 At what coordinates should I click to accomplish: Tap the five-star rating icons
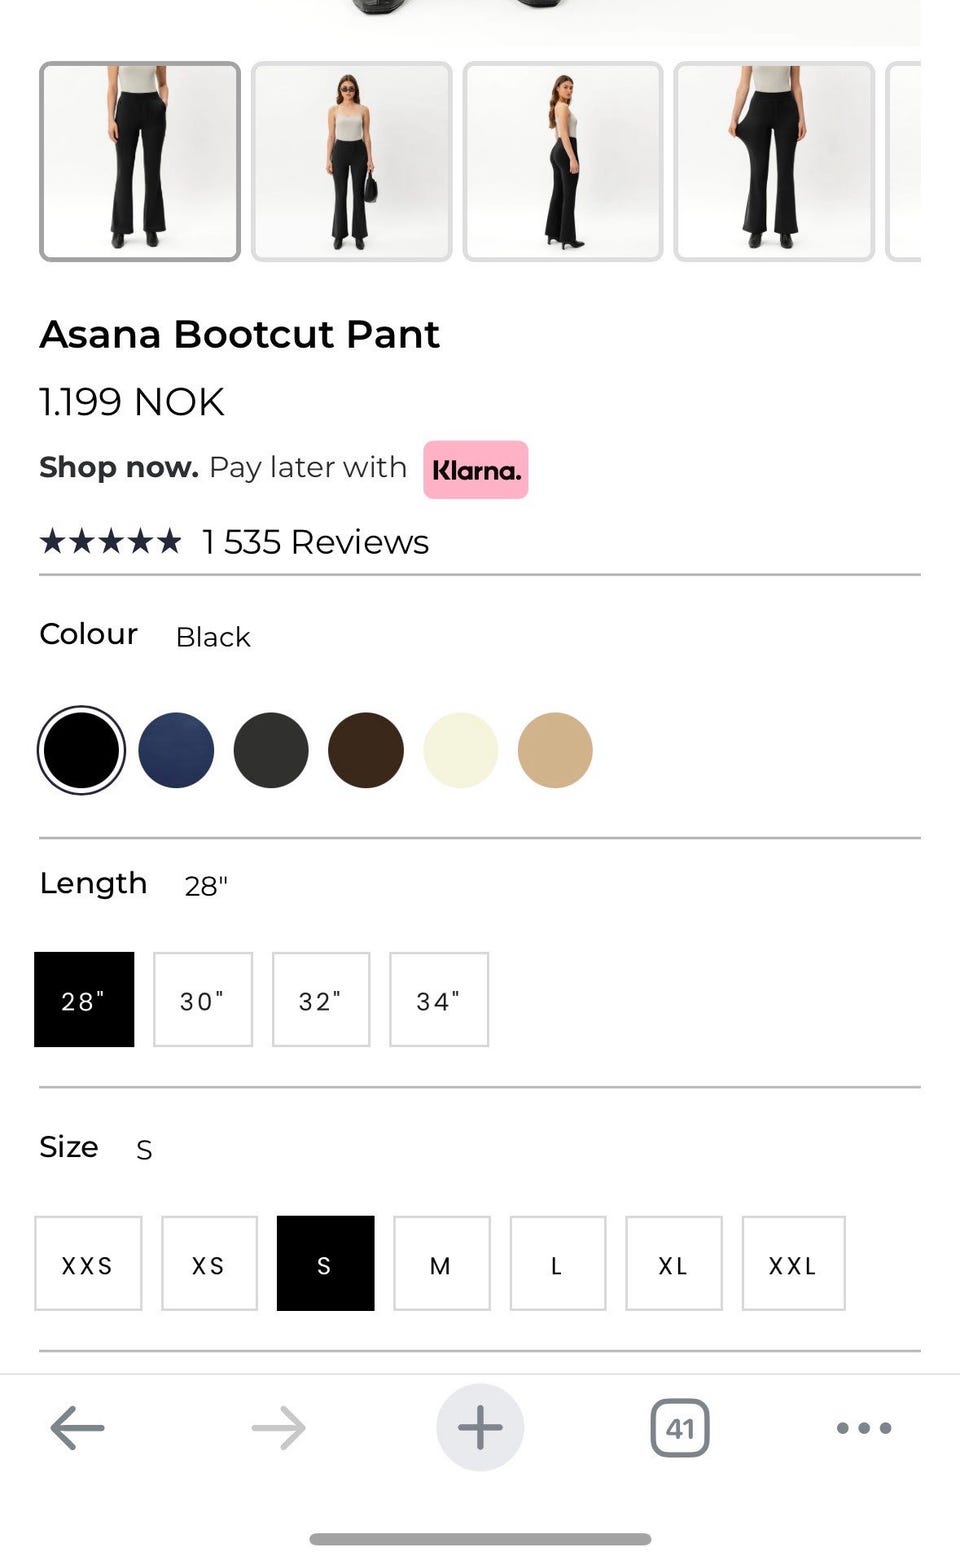click(110, 542)
